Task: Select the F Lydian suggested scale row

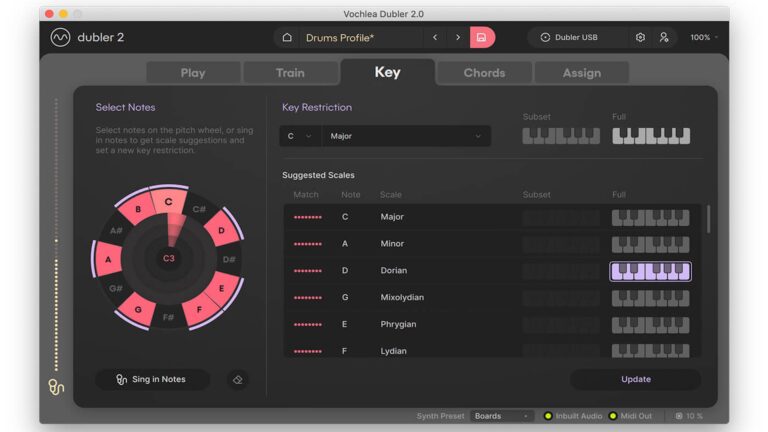Action: point(492,349)
